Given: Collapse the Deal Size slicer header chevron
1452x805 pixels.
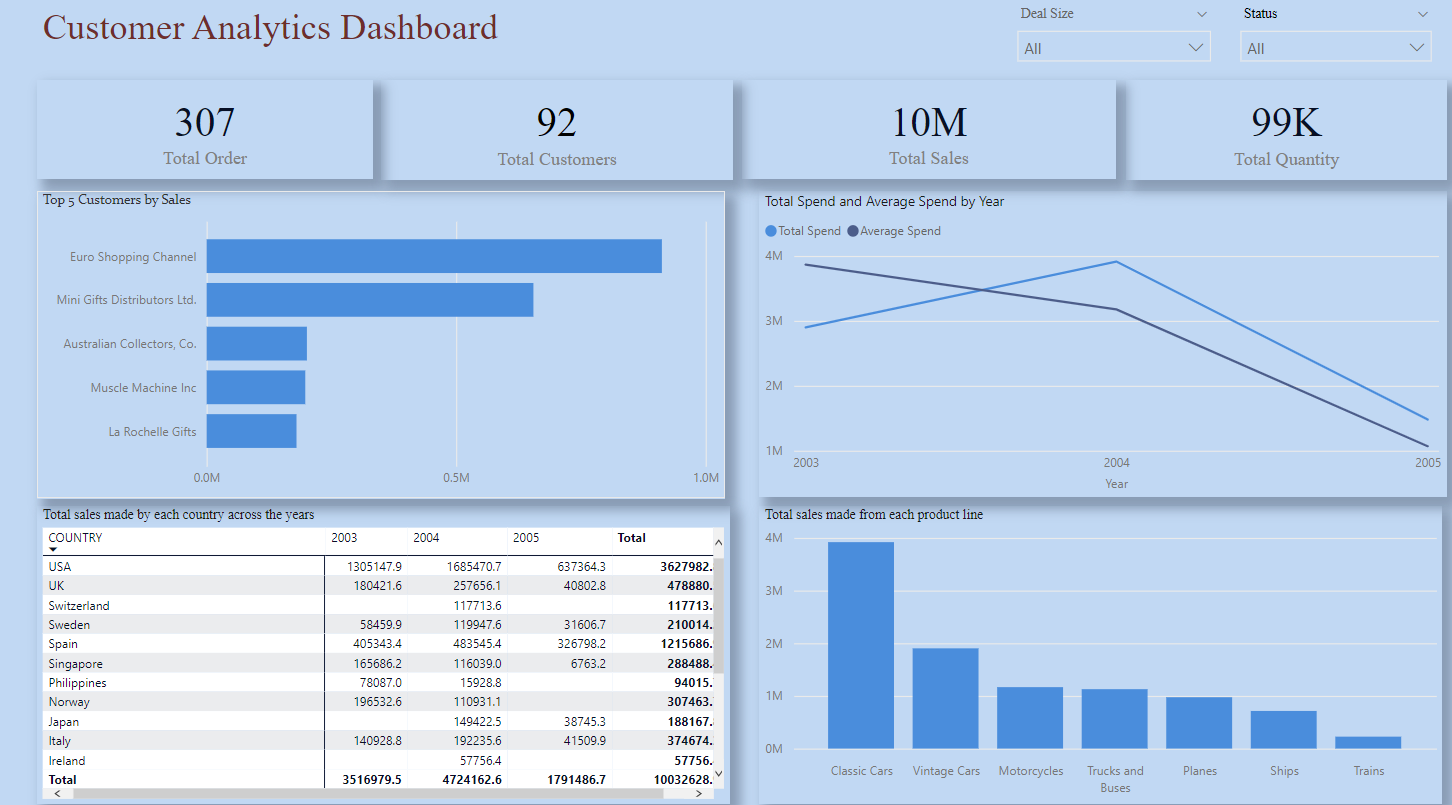Looking at the screenshot, I should tap(1201, 14).
